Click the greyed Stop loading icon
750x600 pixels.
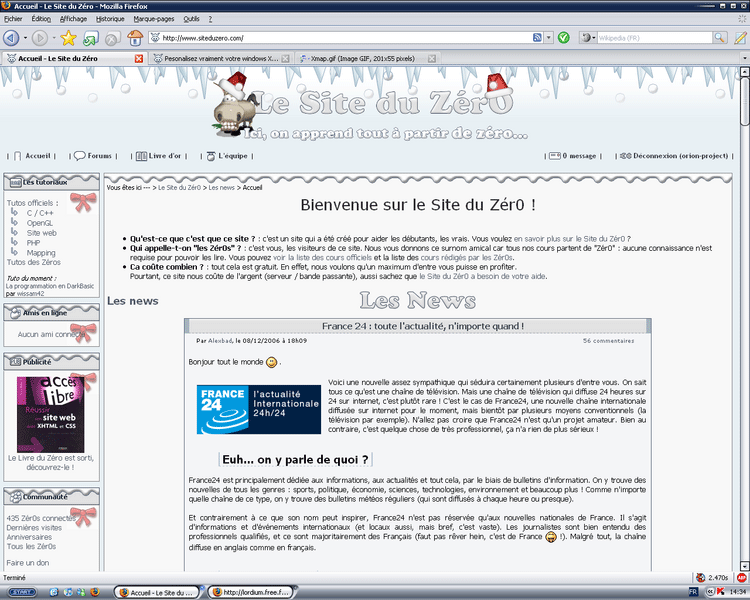(112, 38)
